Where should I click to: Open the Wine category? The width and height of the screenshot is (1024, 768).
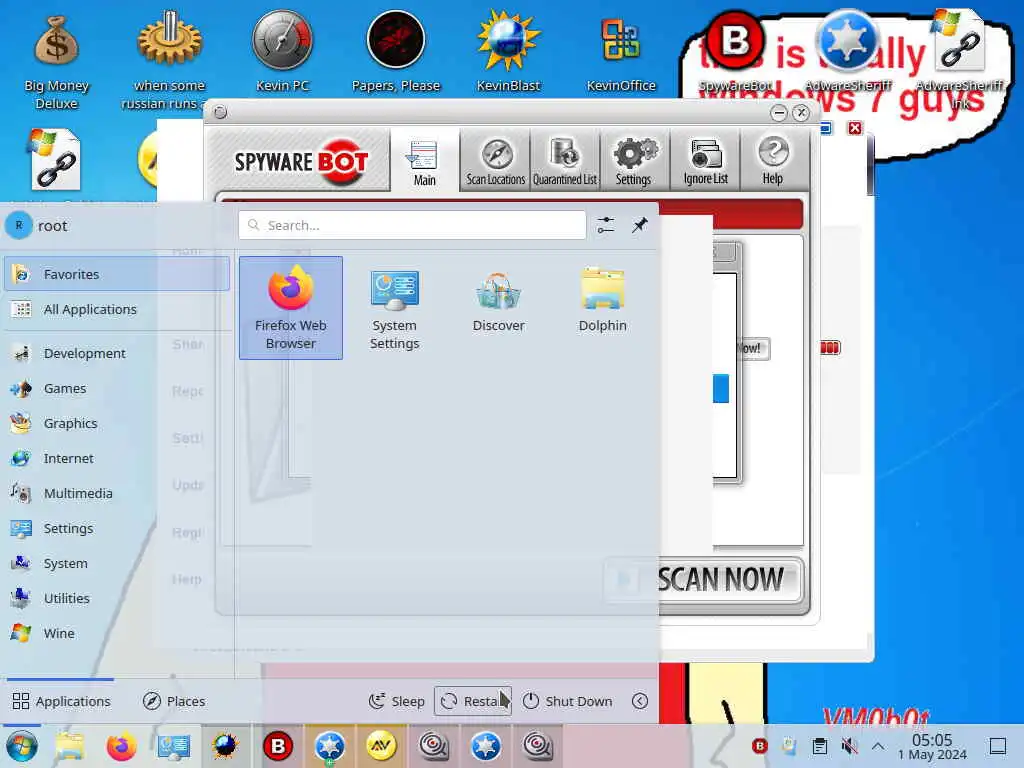[117, 633]
